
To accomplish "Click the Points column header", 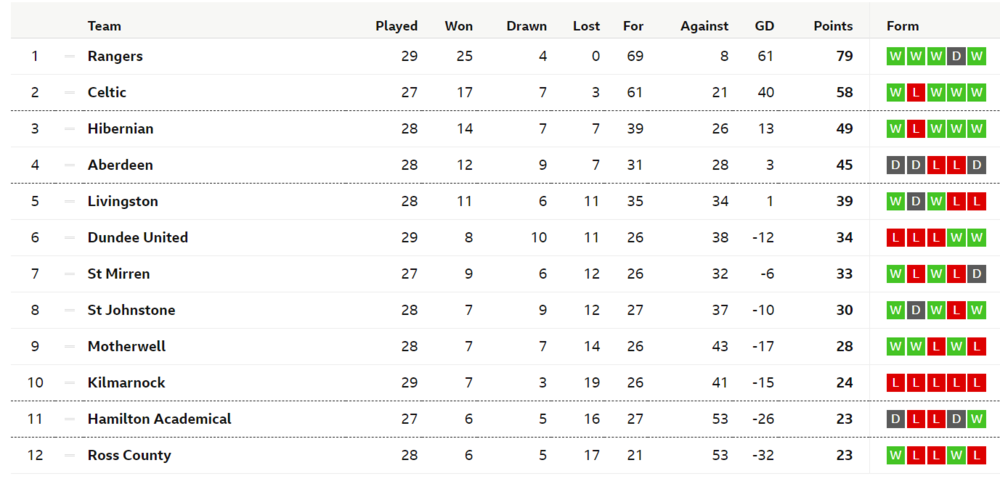I will point(833,26).
